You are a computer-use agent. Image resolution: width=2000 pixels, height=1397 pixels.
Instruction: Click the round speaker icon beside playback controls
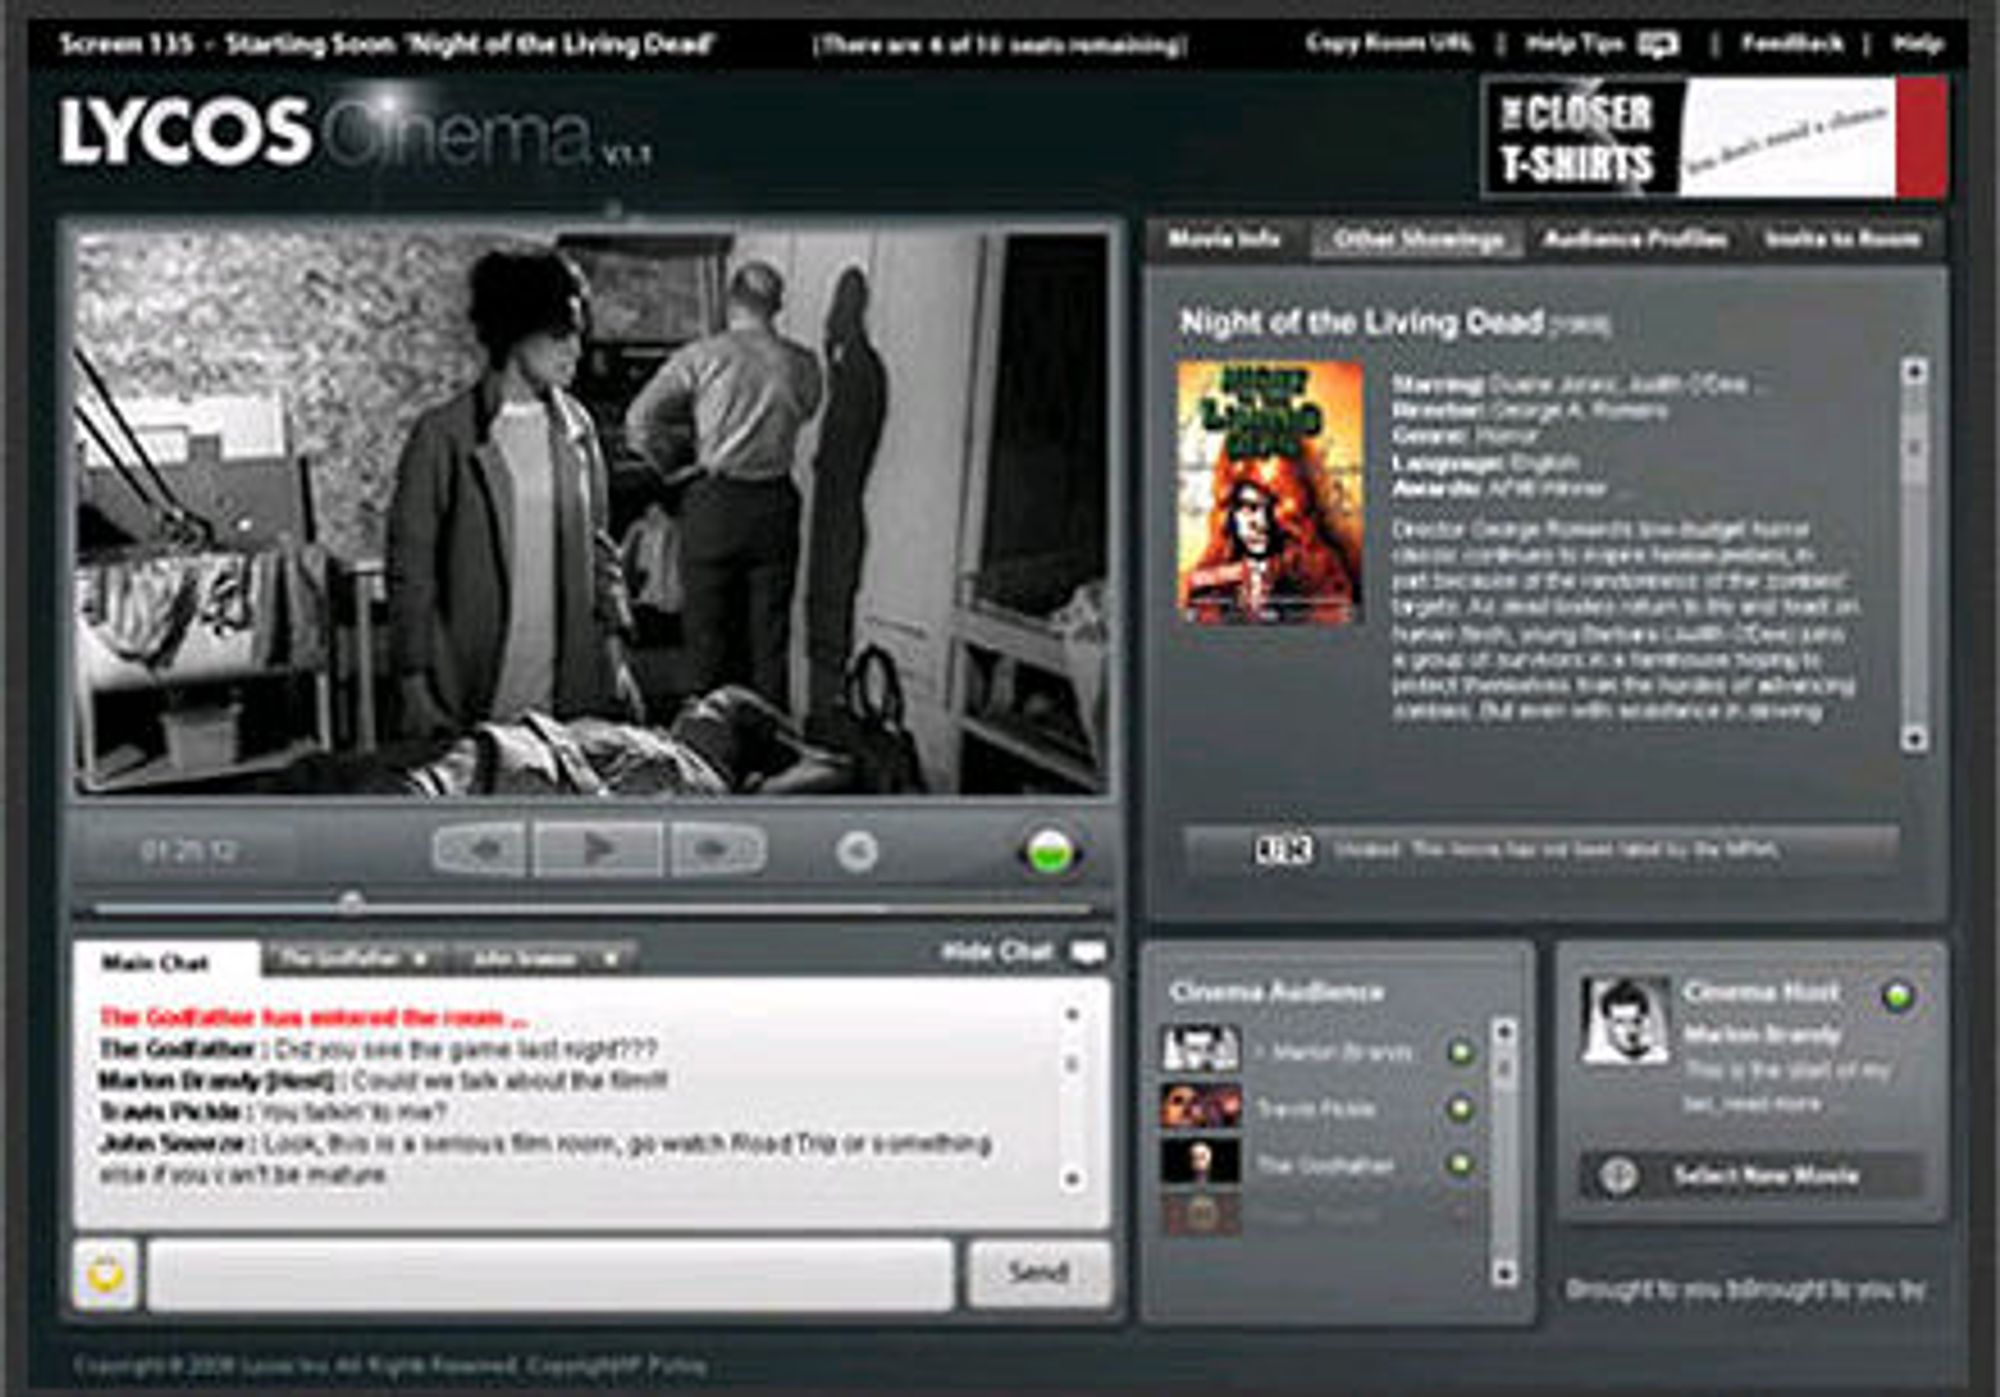click(857, 851)
